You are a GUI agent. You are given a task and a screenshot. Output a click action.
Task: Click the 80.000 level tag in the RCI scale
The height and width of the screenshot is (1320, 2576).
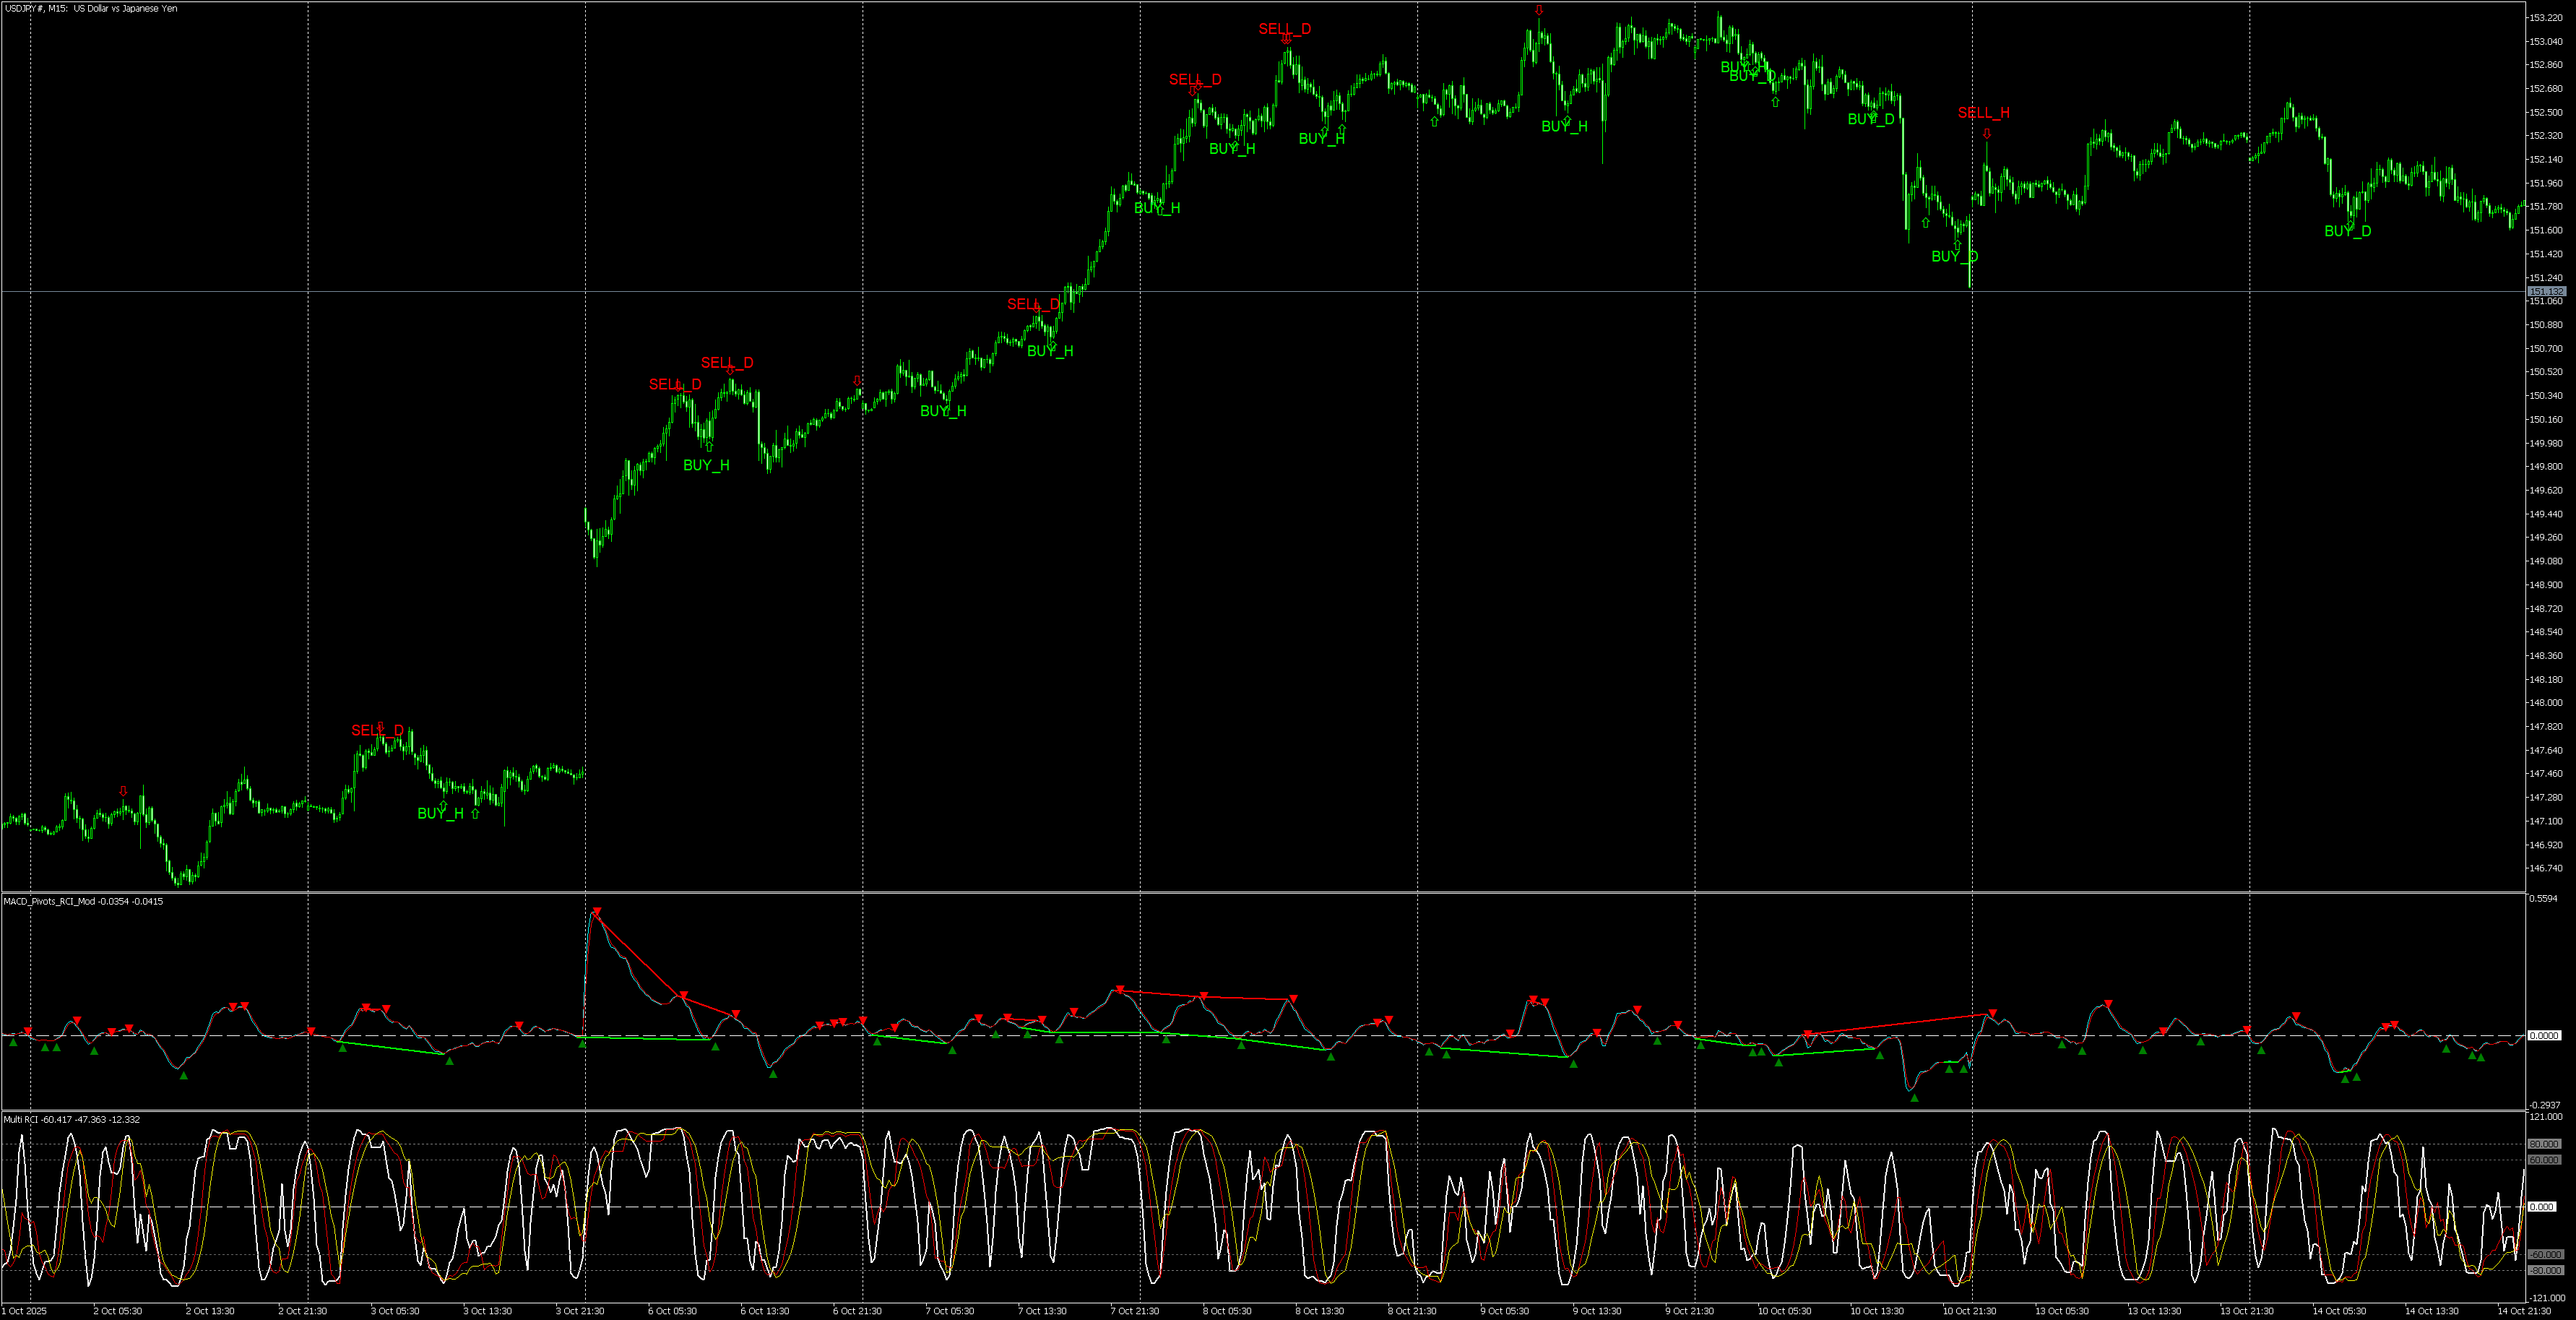point(2545,1144)
